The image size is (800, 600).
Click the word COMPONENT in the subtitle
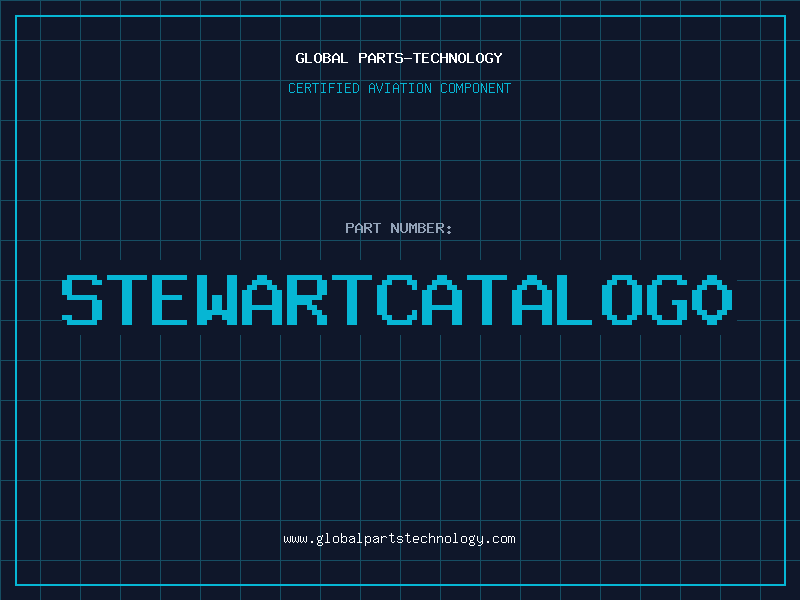tap(476, 88)
